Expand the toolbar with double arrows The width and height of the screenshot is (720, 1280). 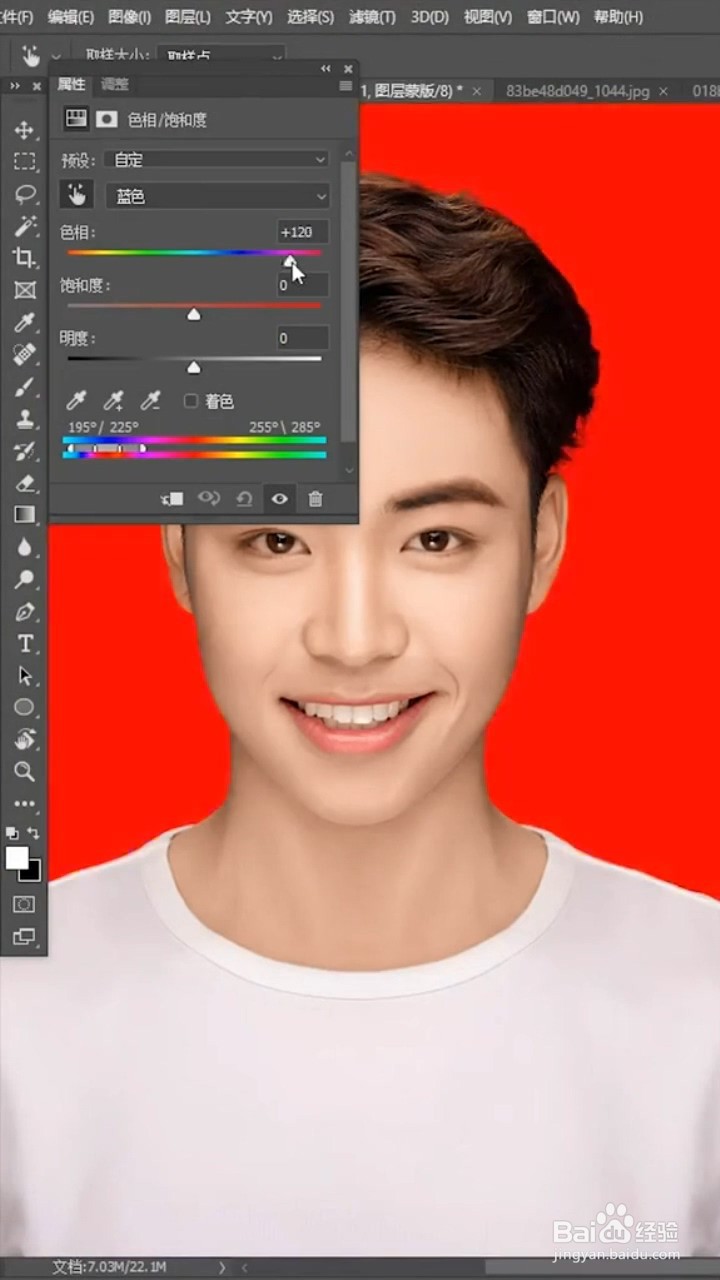(x=15, y=86)
